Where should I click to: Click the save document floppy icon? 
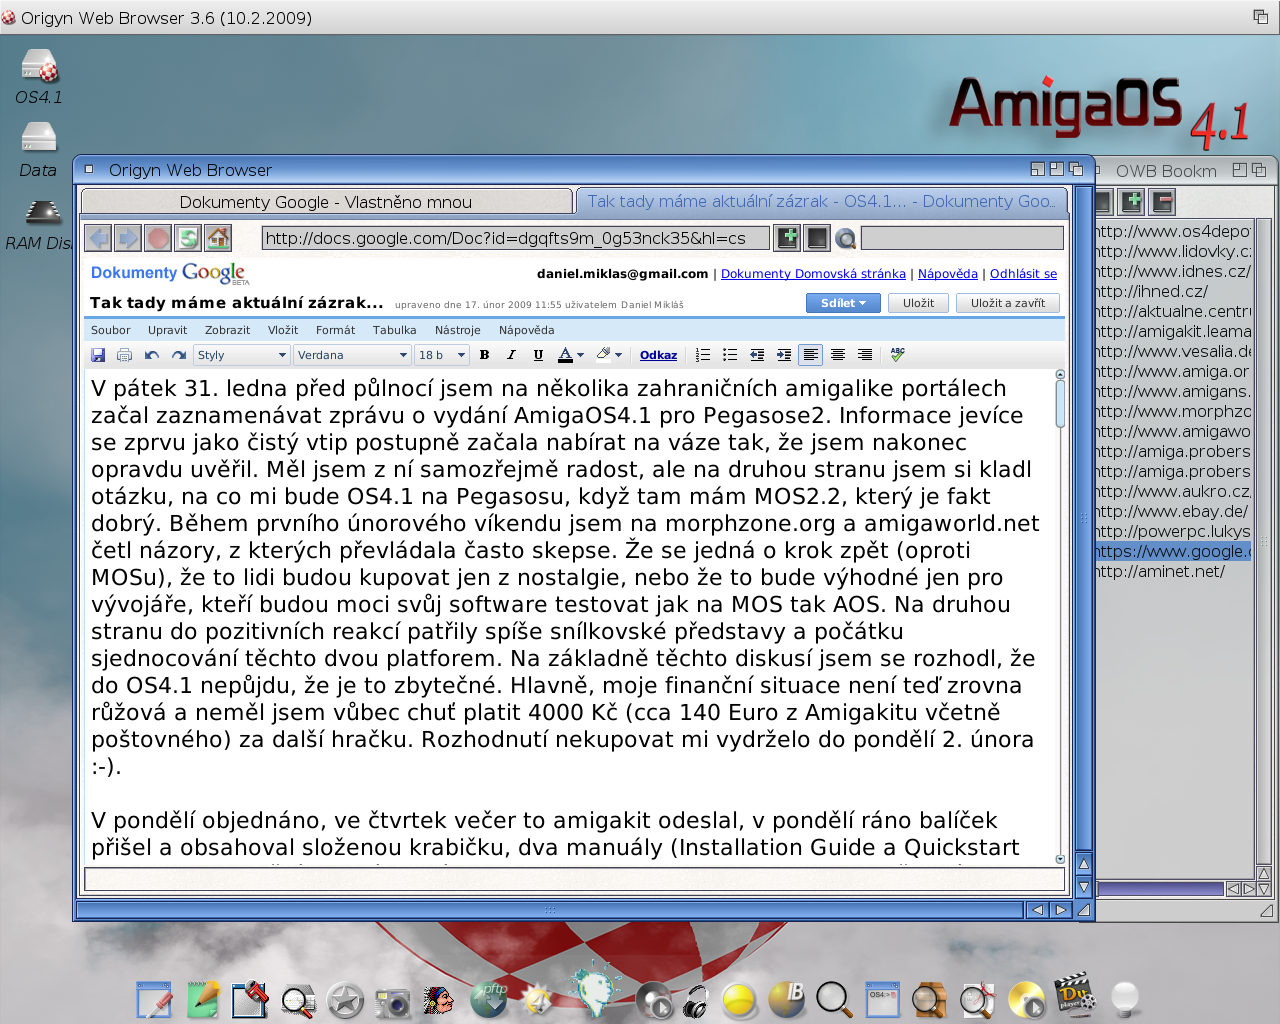click(98, 355)
